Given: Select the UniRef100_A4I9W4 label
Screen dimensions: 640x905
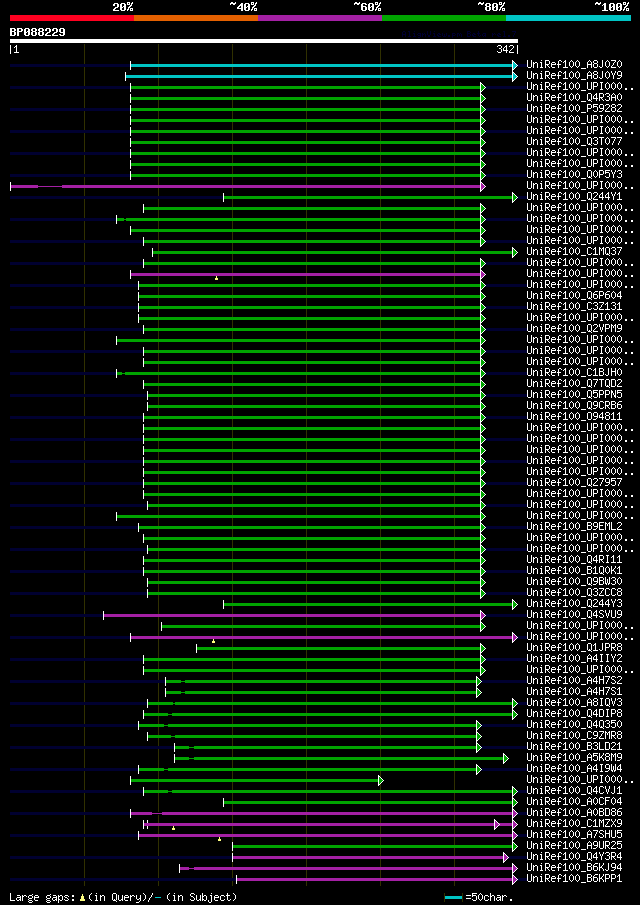Looking at the screenshot, I should click(x=574, y=769).
